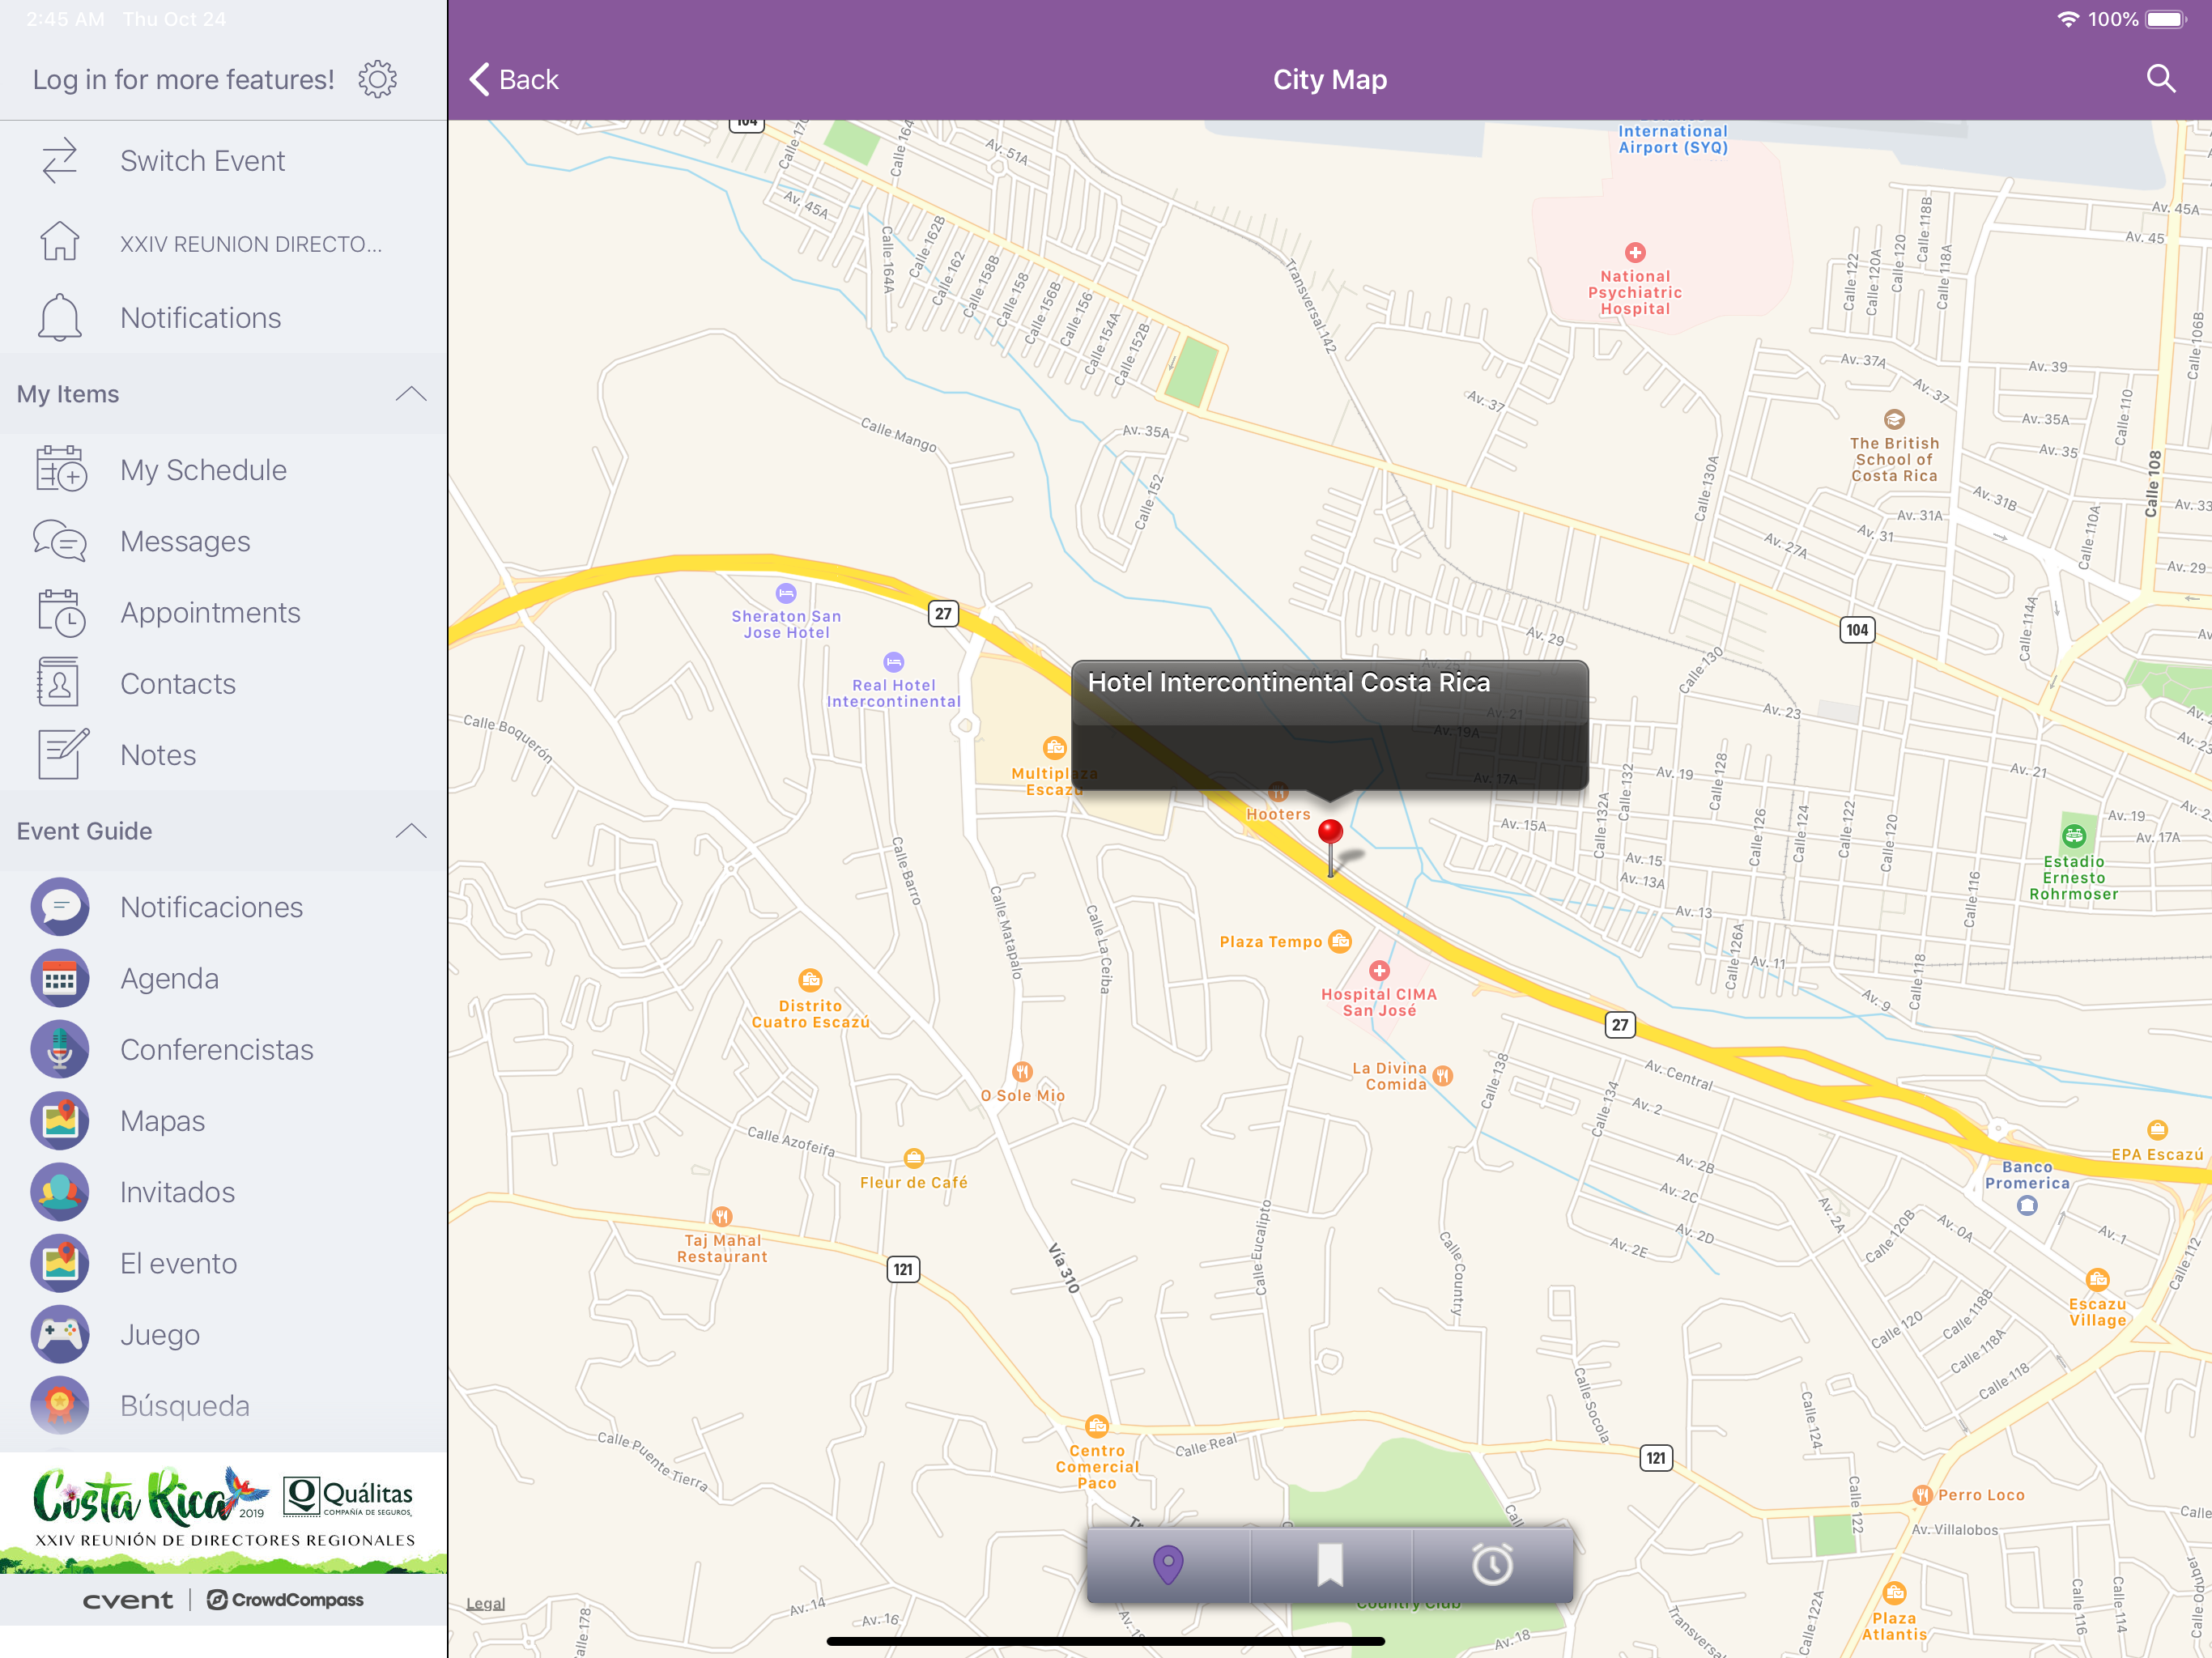Viewport: 2212px width, 1658px height.
Task: Open Notifications menu item
Action: point(223,317)
